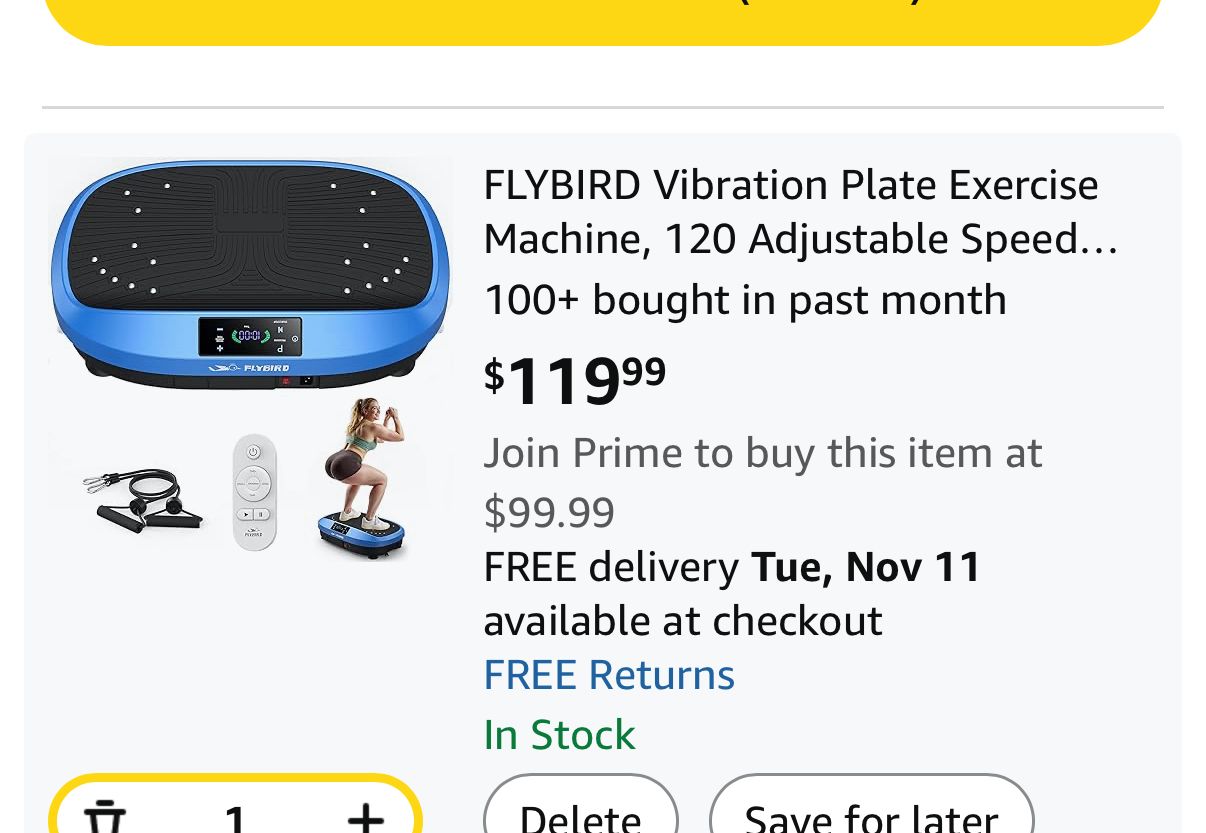1206x833 pixels.
Task: Tap the LCD display on the vibration plate
Action: coord(250,336)
